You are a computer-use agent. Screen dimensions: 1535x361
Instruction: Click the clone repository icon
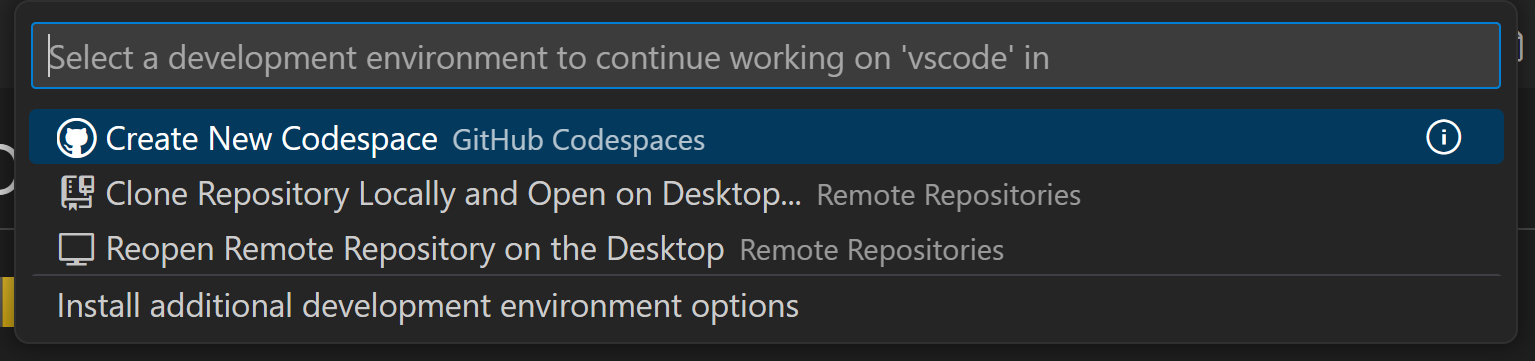click(x=77, y=194)
